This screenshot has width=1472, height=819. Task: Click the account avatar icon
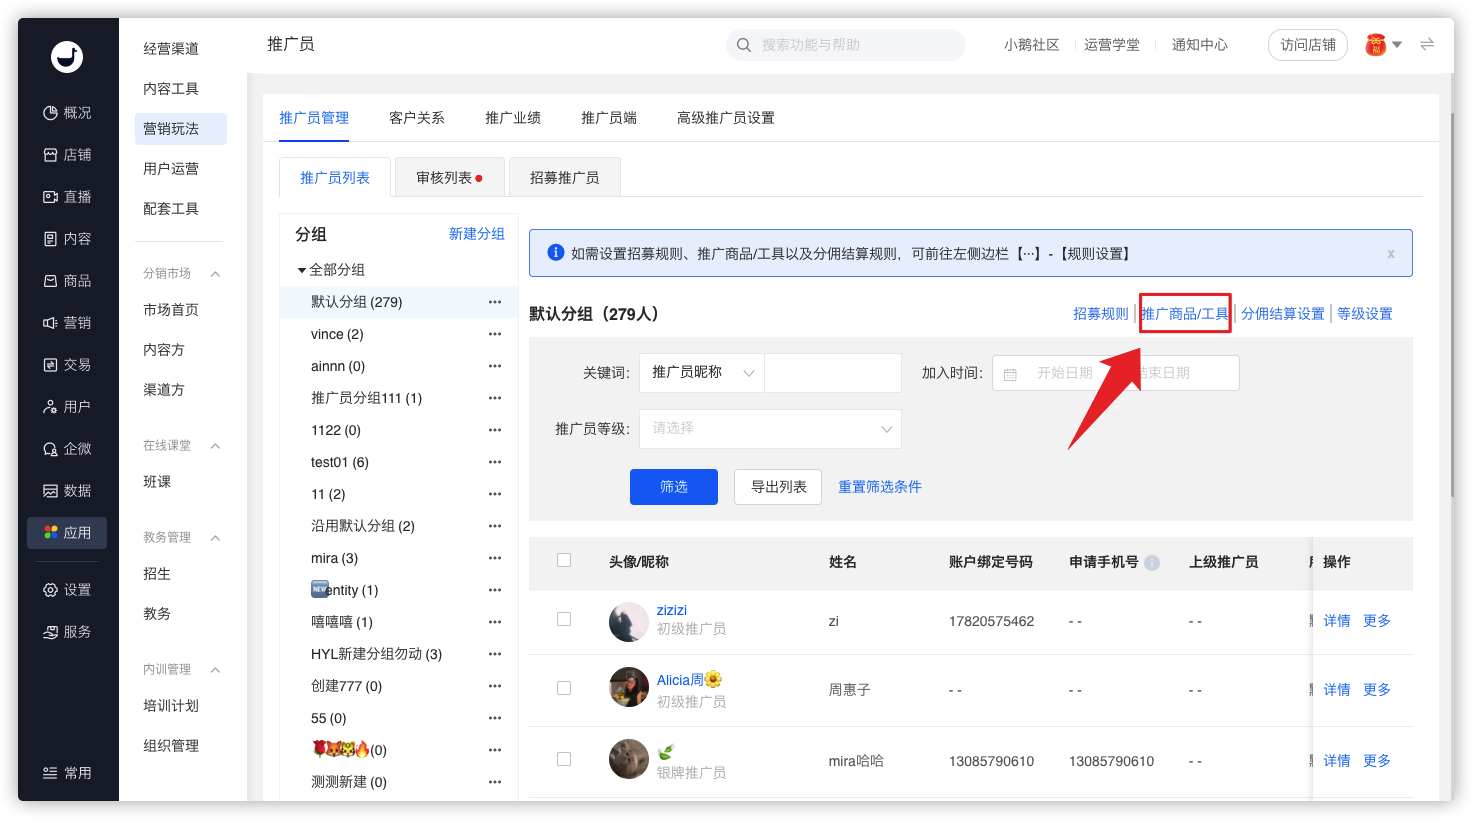[x=1376, y=44]
